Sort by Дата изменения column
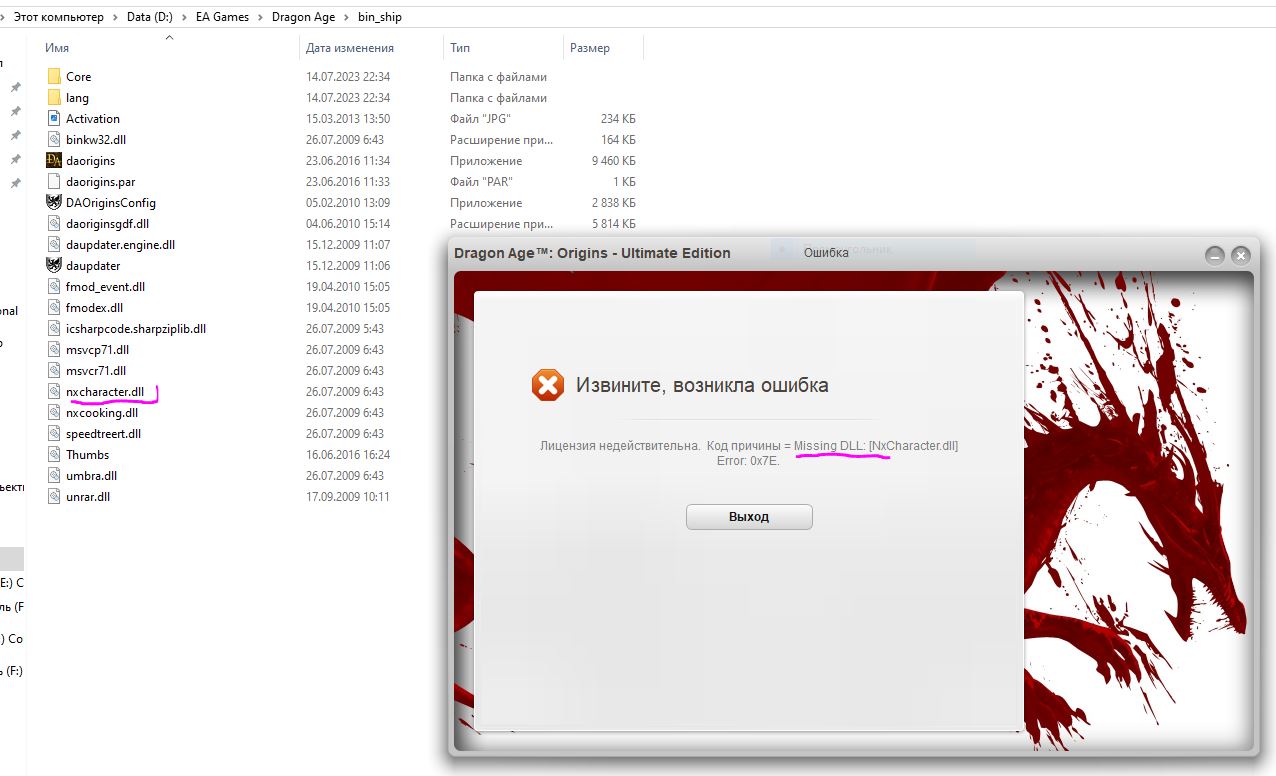The width and height of the screenshot is (1276, 776). (350, 48)
